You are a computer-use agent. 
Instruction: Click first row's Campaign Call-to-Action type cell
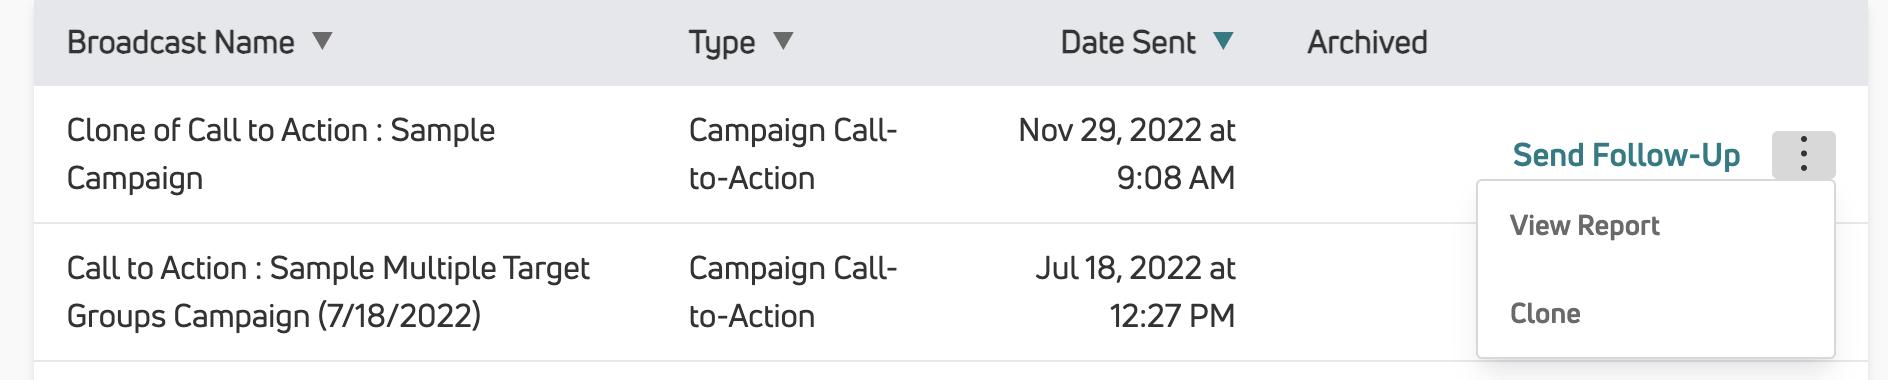pyautogui.click(x=793, y=154)
